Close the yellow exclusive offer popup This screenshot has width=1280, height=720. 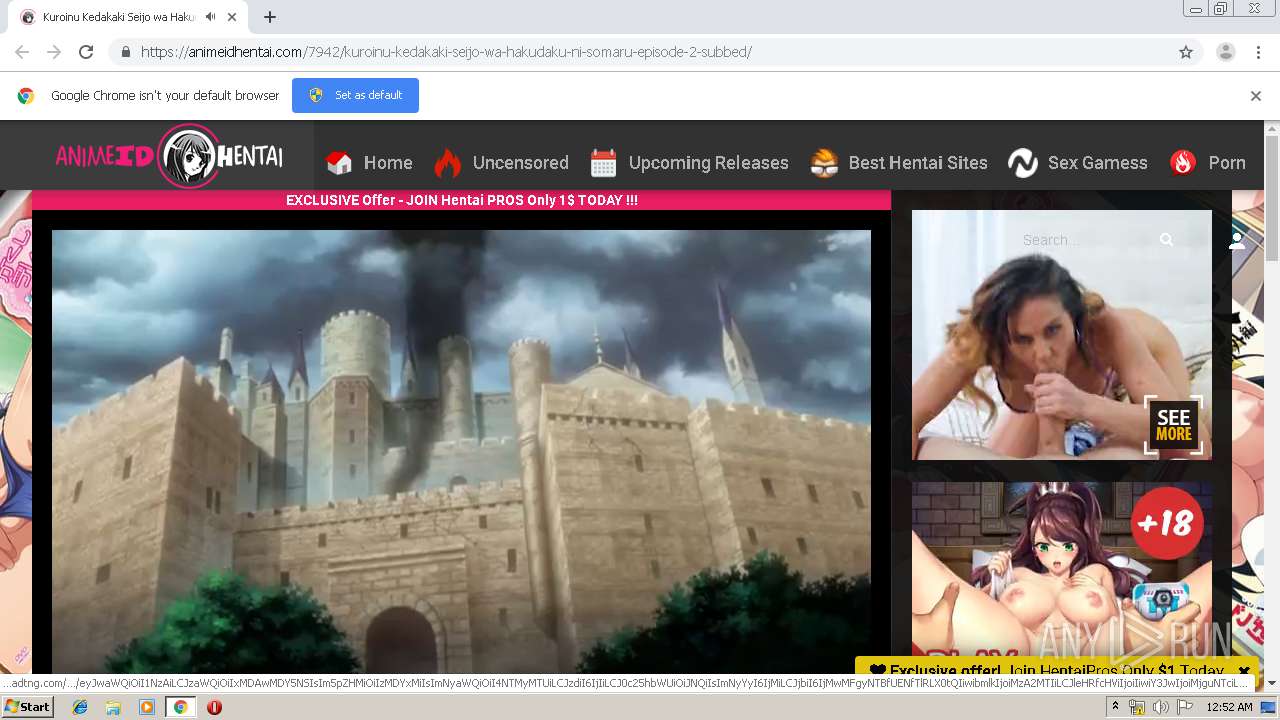point(1244,671)
